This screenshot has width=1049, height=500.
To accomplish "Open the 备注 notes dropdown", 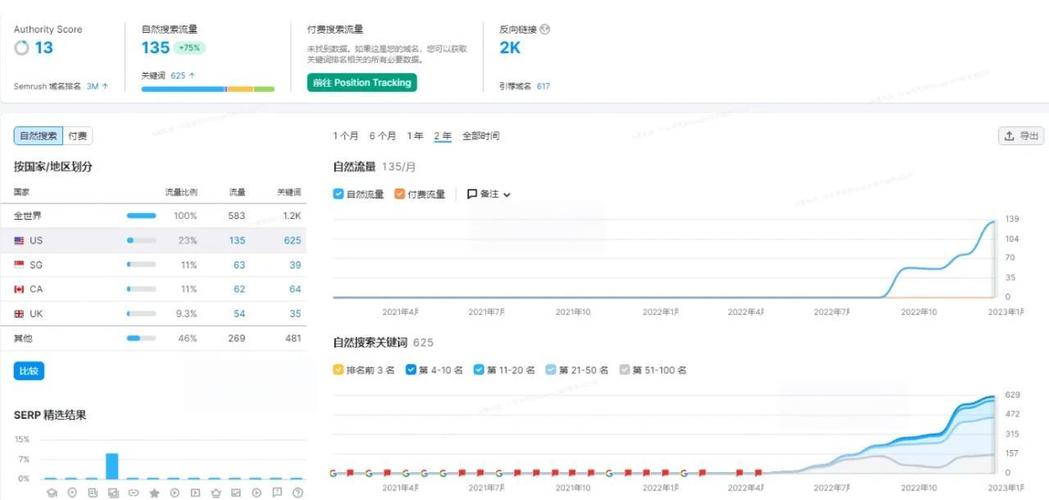I will tap(489, 194).
